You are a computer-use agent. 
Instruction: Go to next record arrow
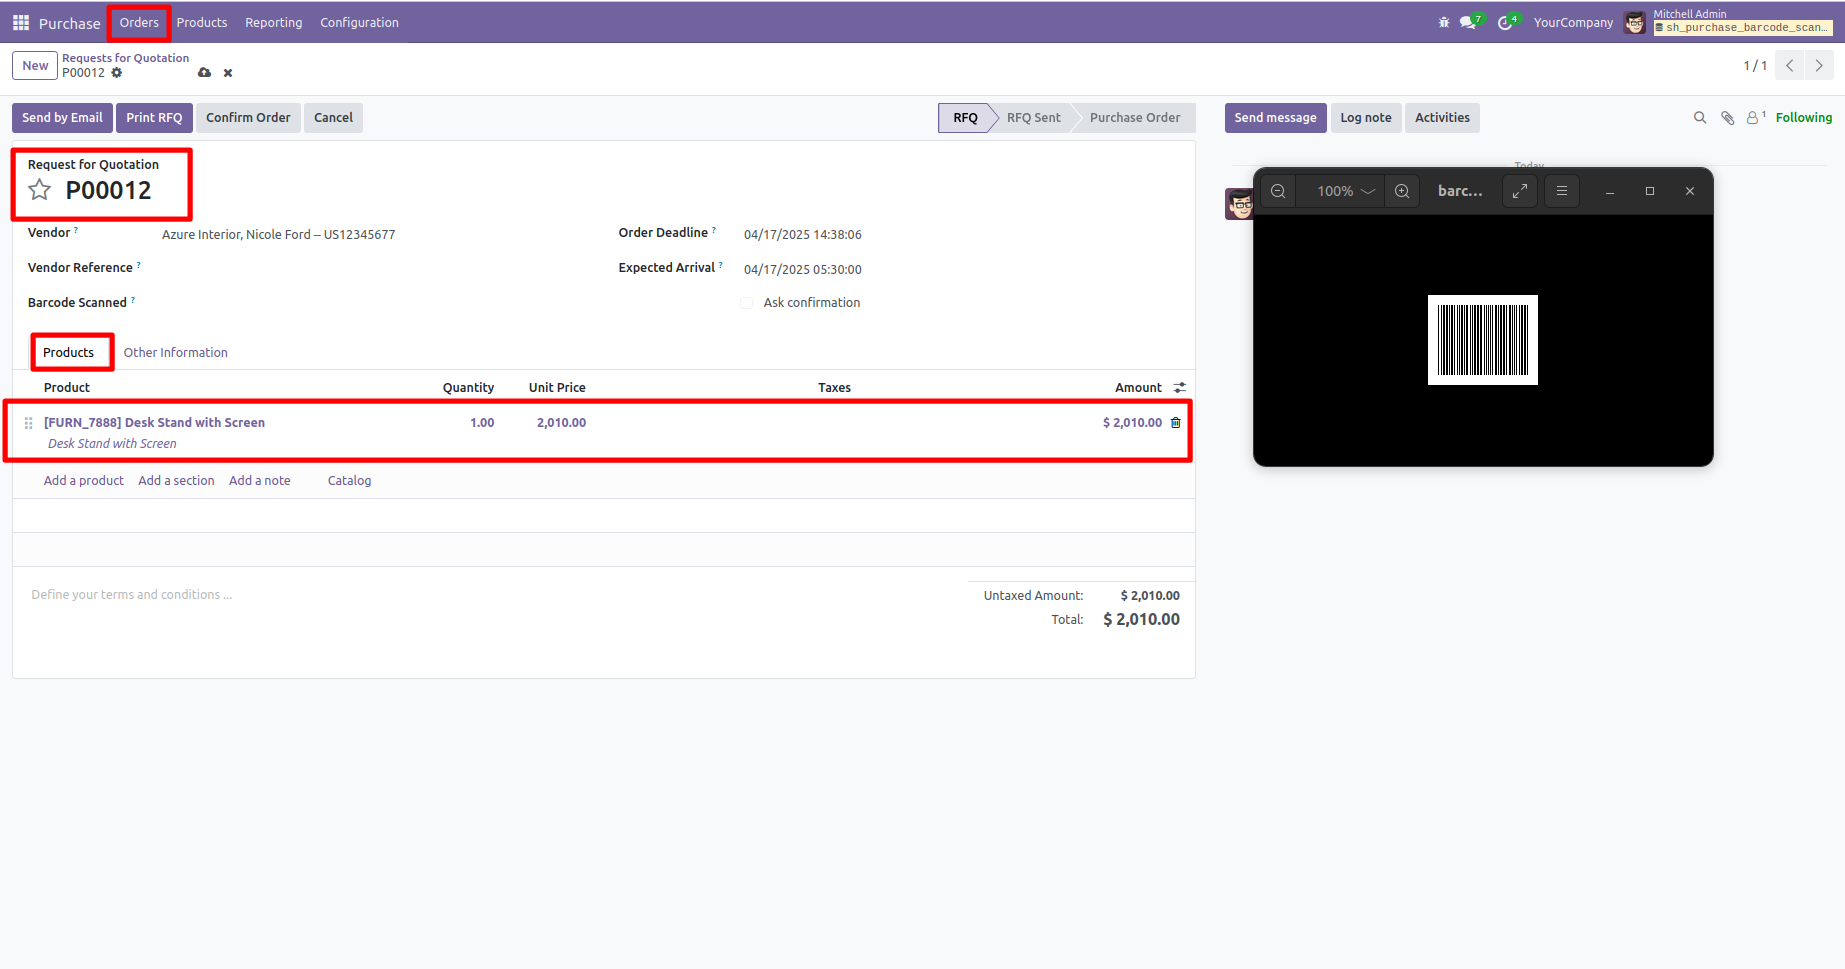[1819, 66]
